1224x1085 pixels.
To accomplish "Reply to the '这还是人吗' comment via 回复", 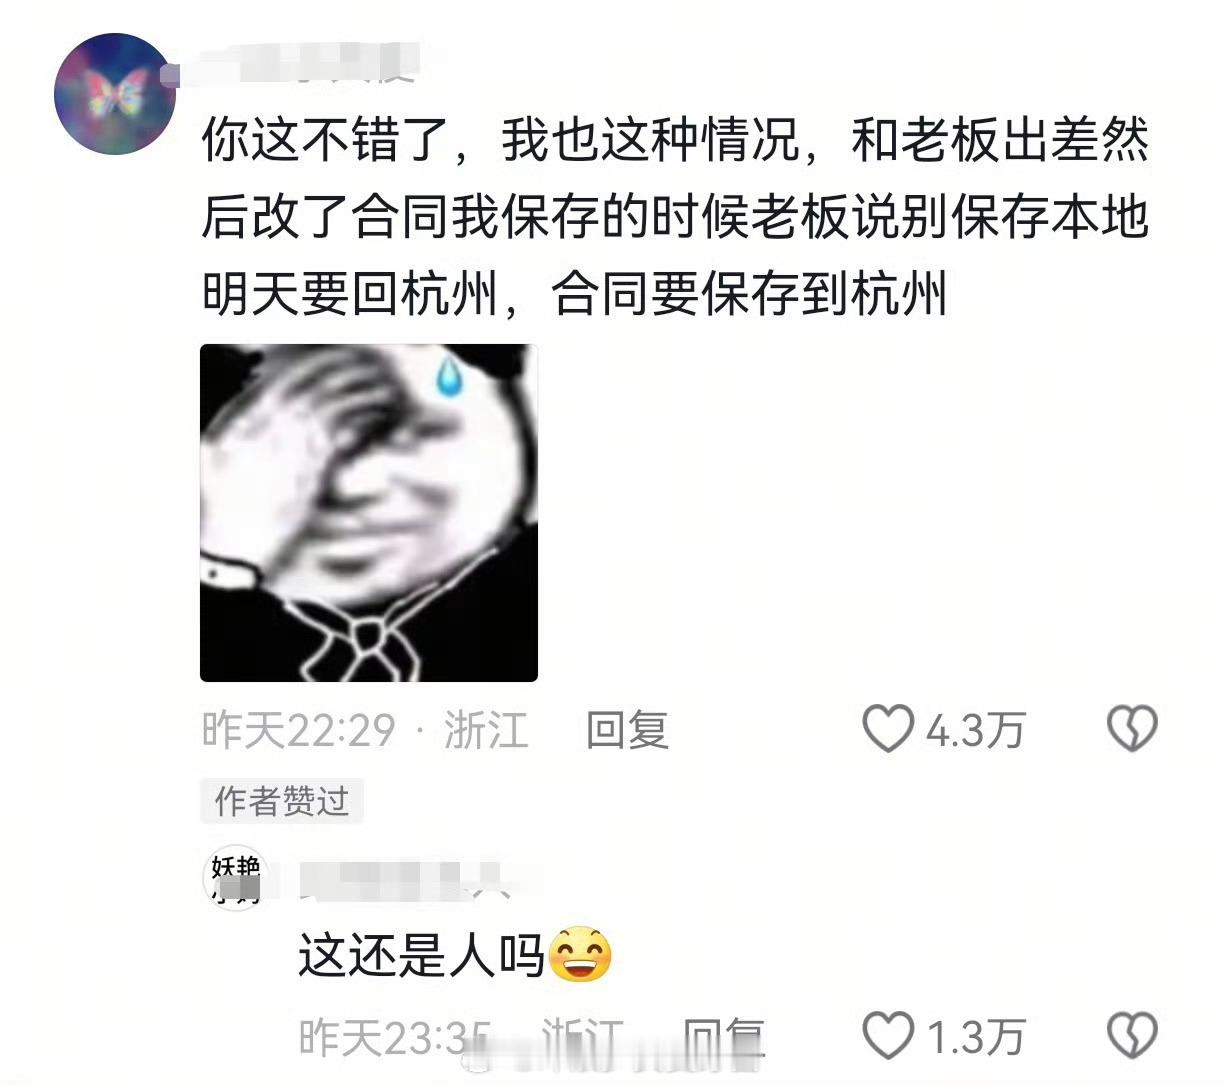I will 724,1037.
